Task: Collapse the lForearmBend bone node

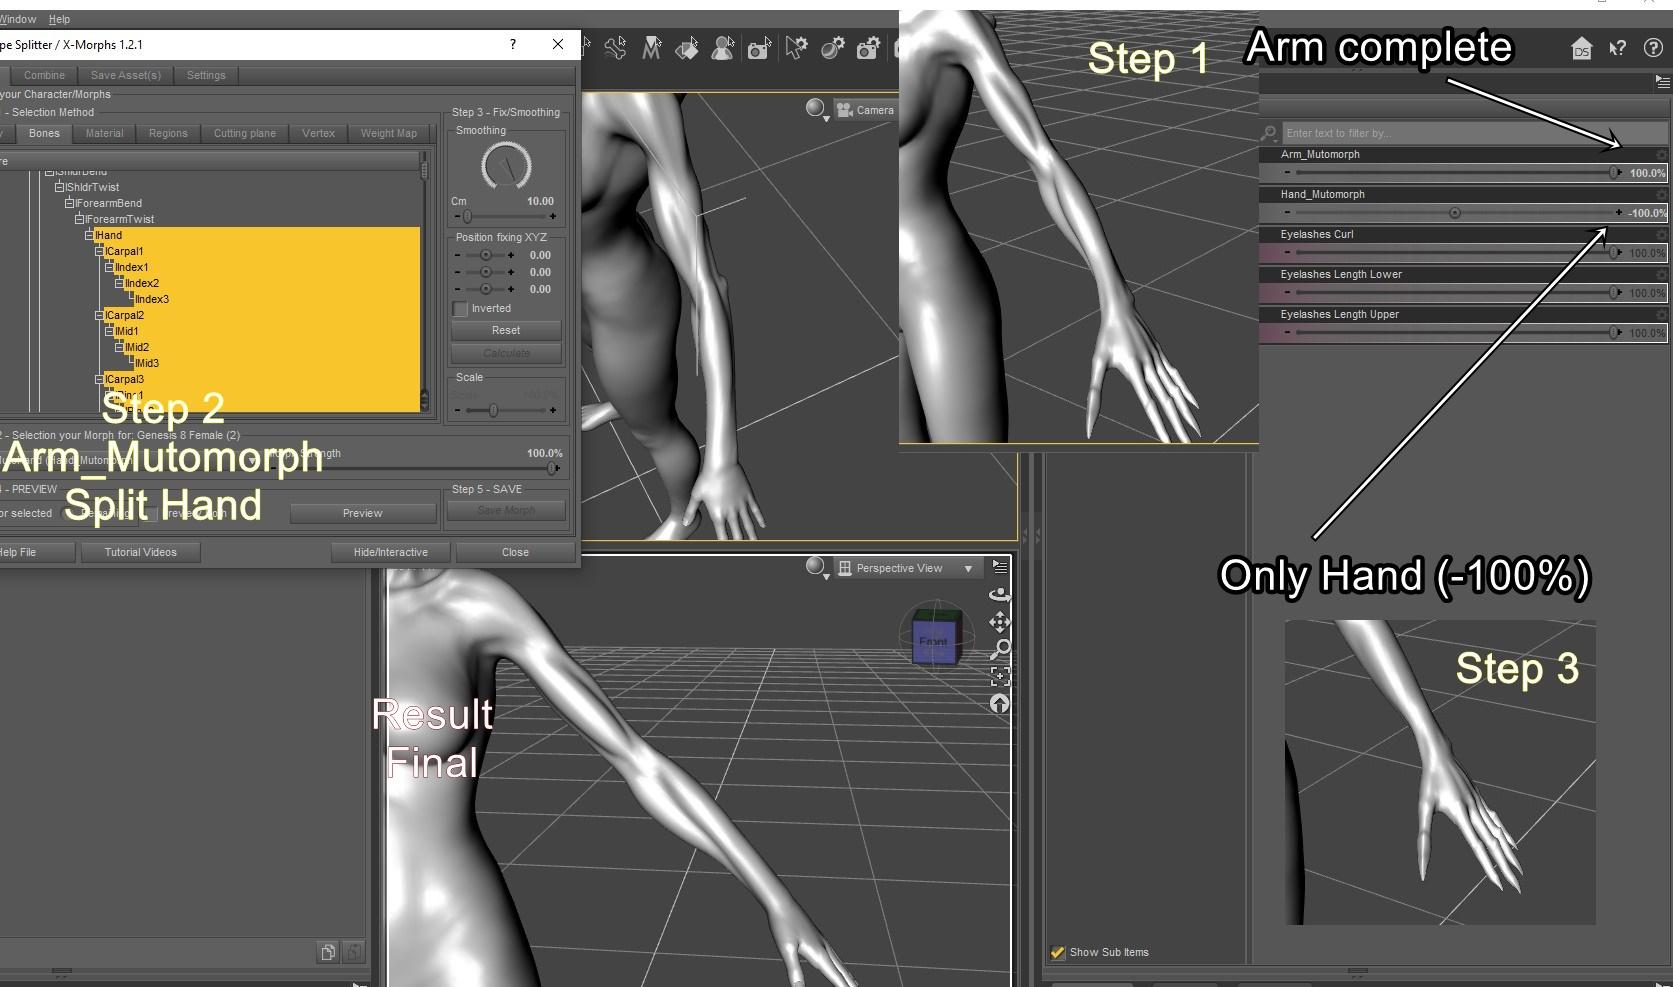Action: (x=69, y=204)
